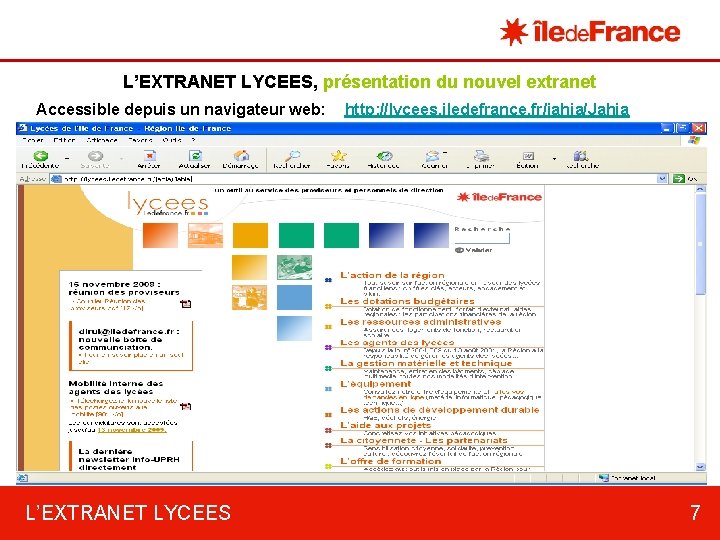Open Les ressources administratives link
This screenshot has width=720, height=540.
point(421,322)
